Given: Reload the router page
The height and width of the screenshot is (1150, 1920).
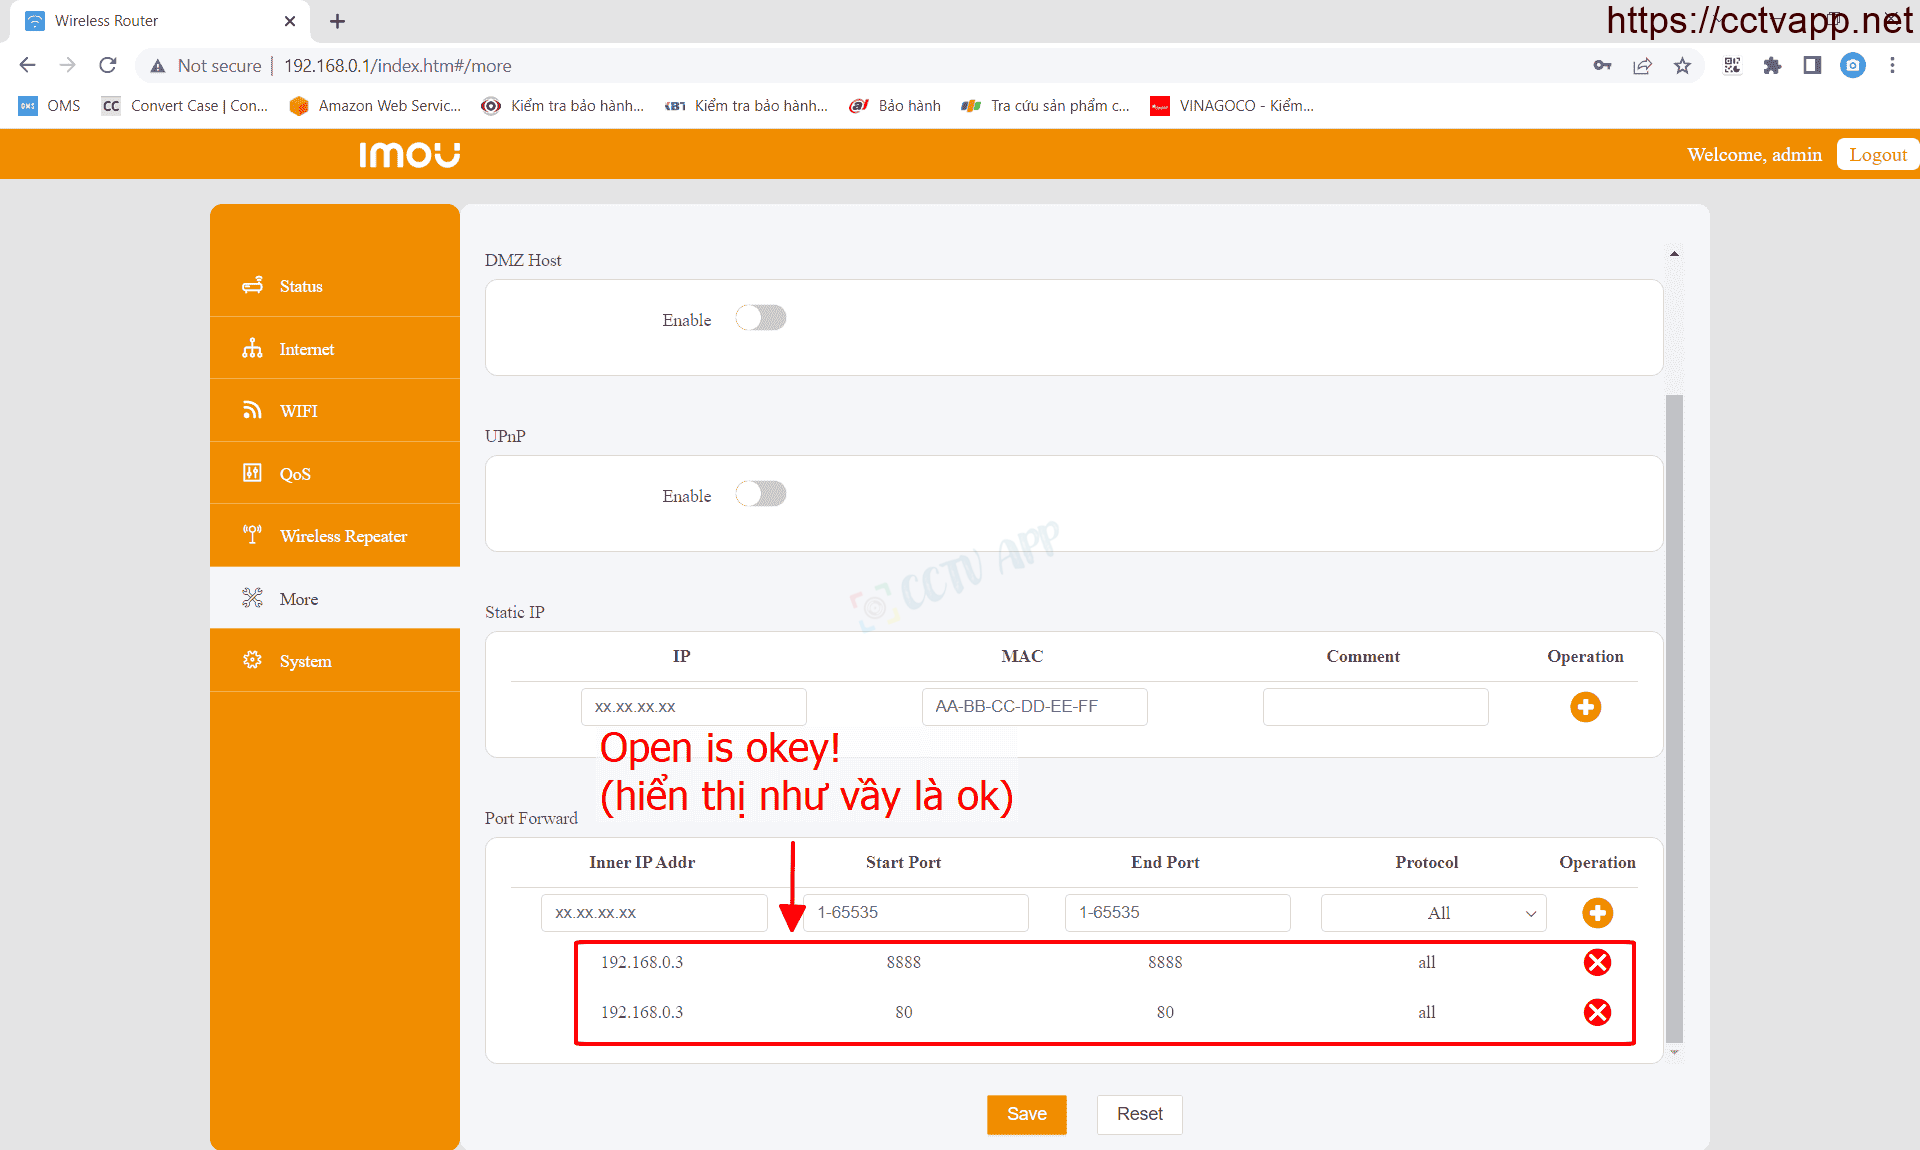Looking at the screenshot, I should click(108, 66).
